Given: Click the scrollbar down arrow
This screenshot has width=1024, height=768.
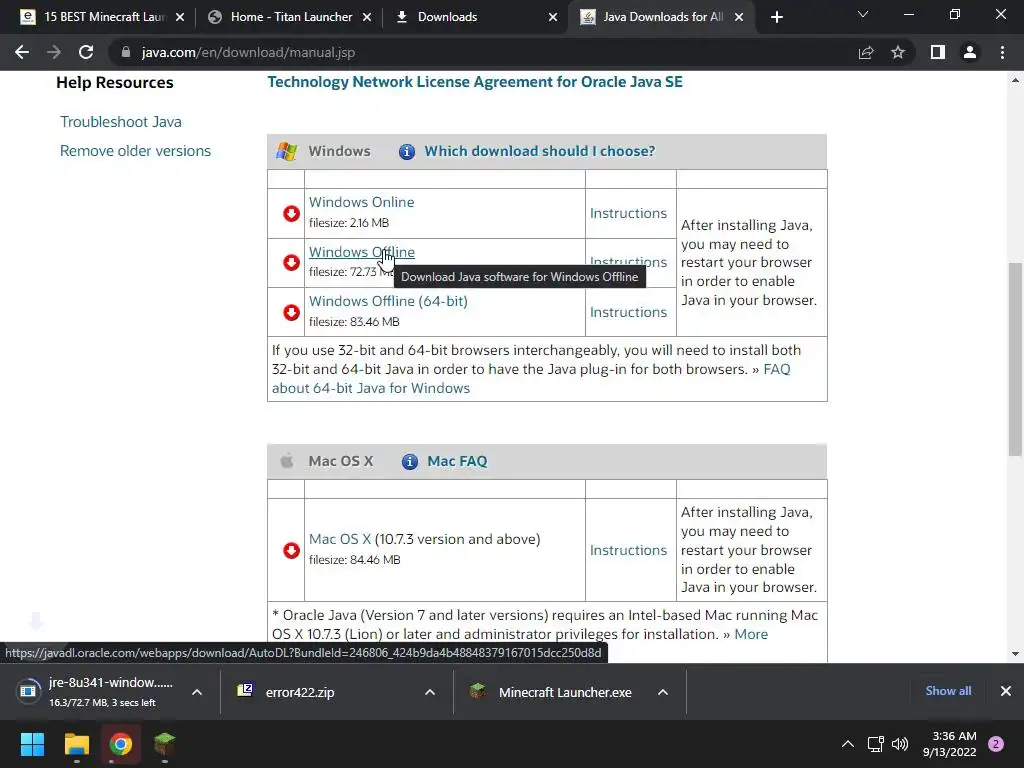Looking at the screenshot, I should point(1015,654).
